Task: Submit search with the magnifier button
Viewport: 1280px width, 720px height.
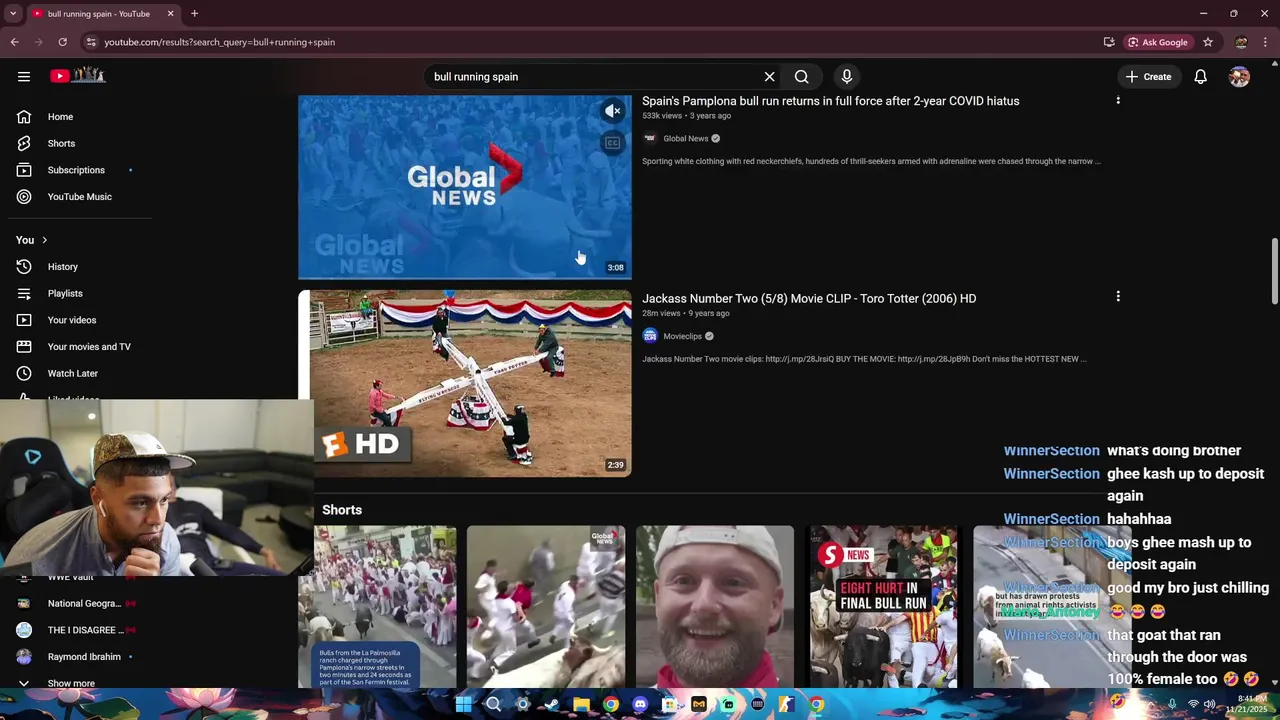Action: point(801,76)
